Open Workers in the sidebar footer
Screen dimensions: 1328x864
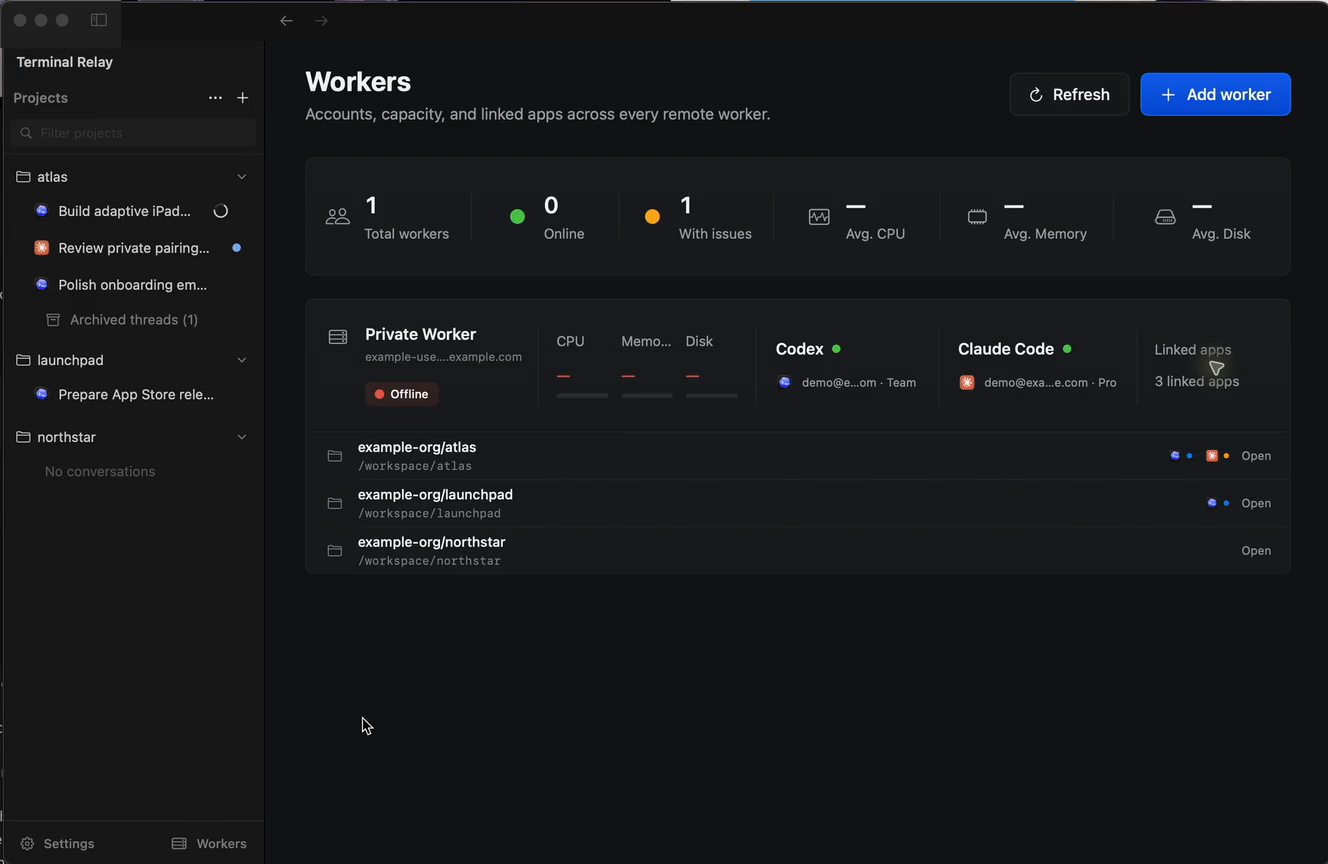(x=209, y=844)
